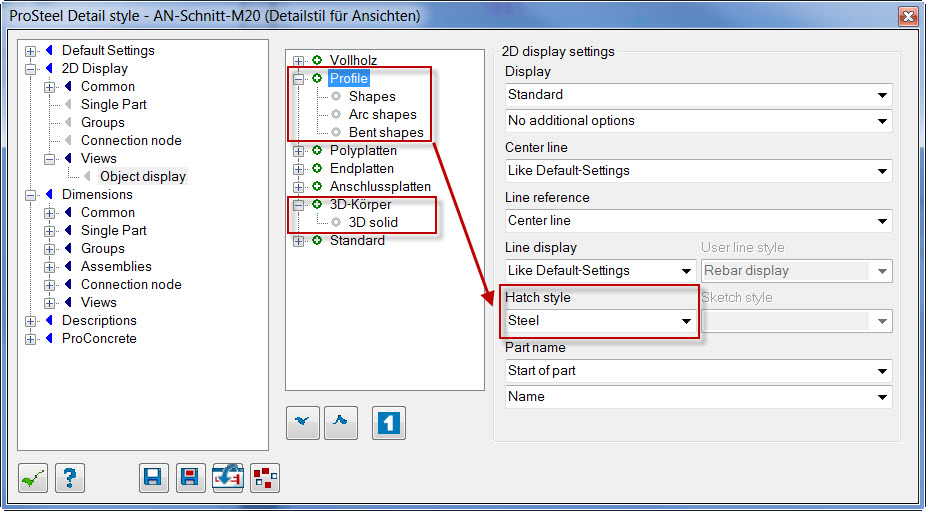Screen dimensions: 926x511
Task: Click the green circle icon beside Standard
Action: click(318, 240)
